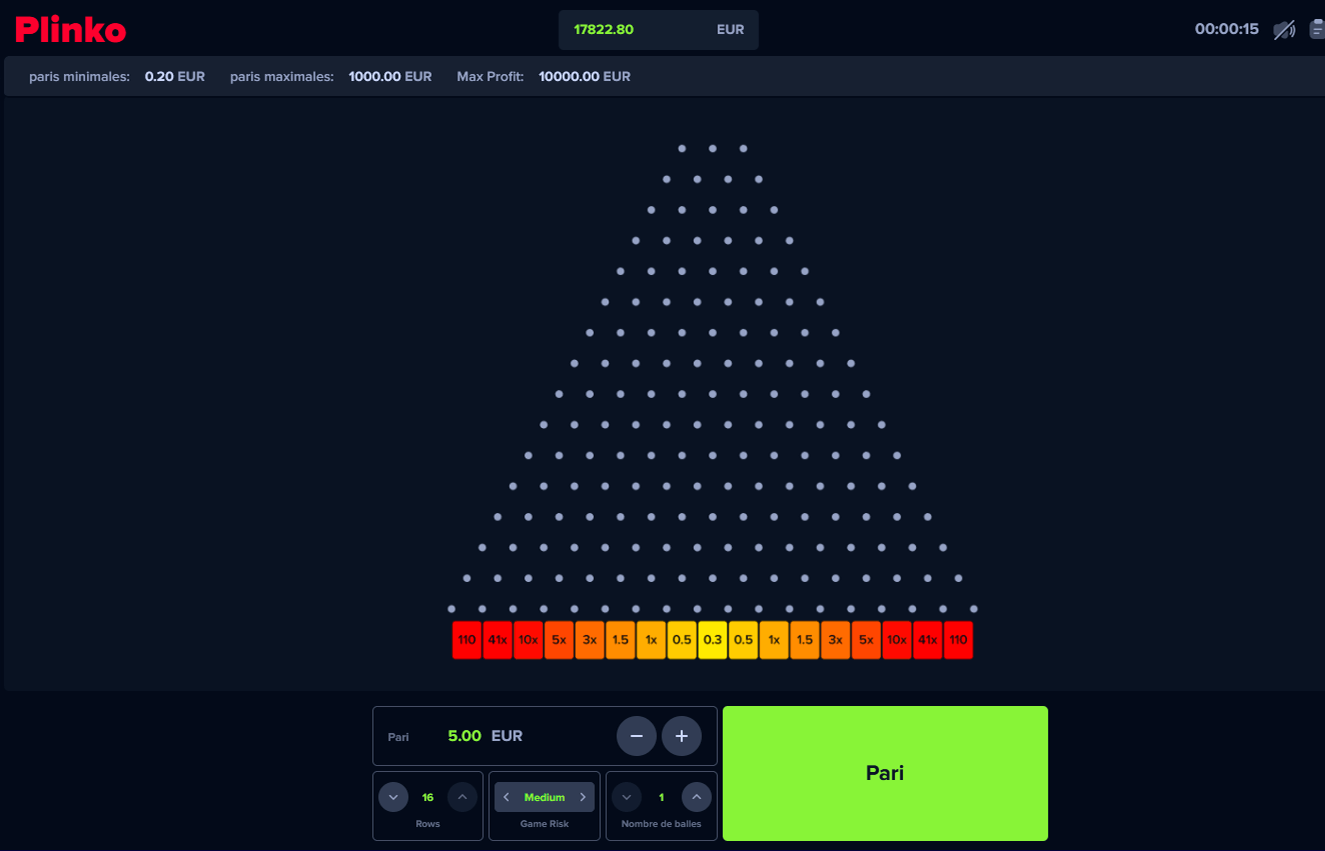This screenshot has width=1325, height=851.
Task: Click the left-side 1.5 multiplier slot
Action: [621, 640]
